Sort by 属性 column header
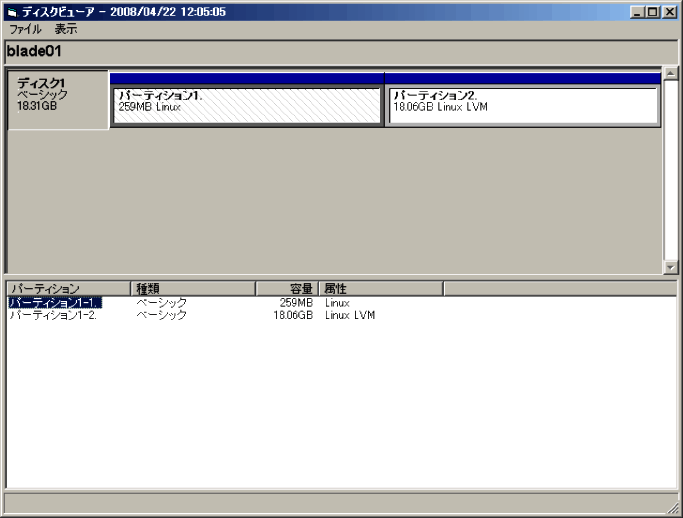Image resolution: width=683 pixels, height=518 pixels. (x=381, y=288)
